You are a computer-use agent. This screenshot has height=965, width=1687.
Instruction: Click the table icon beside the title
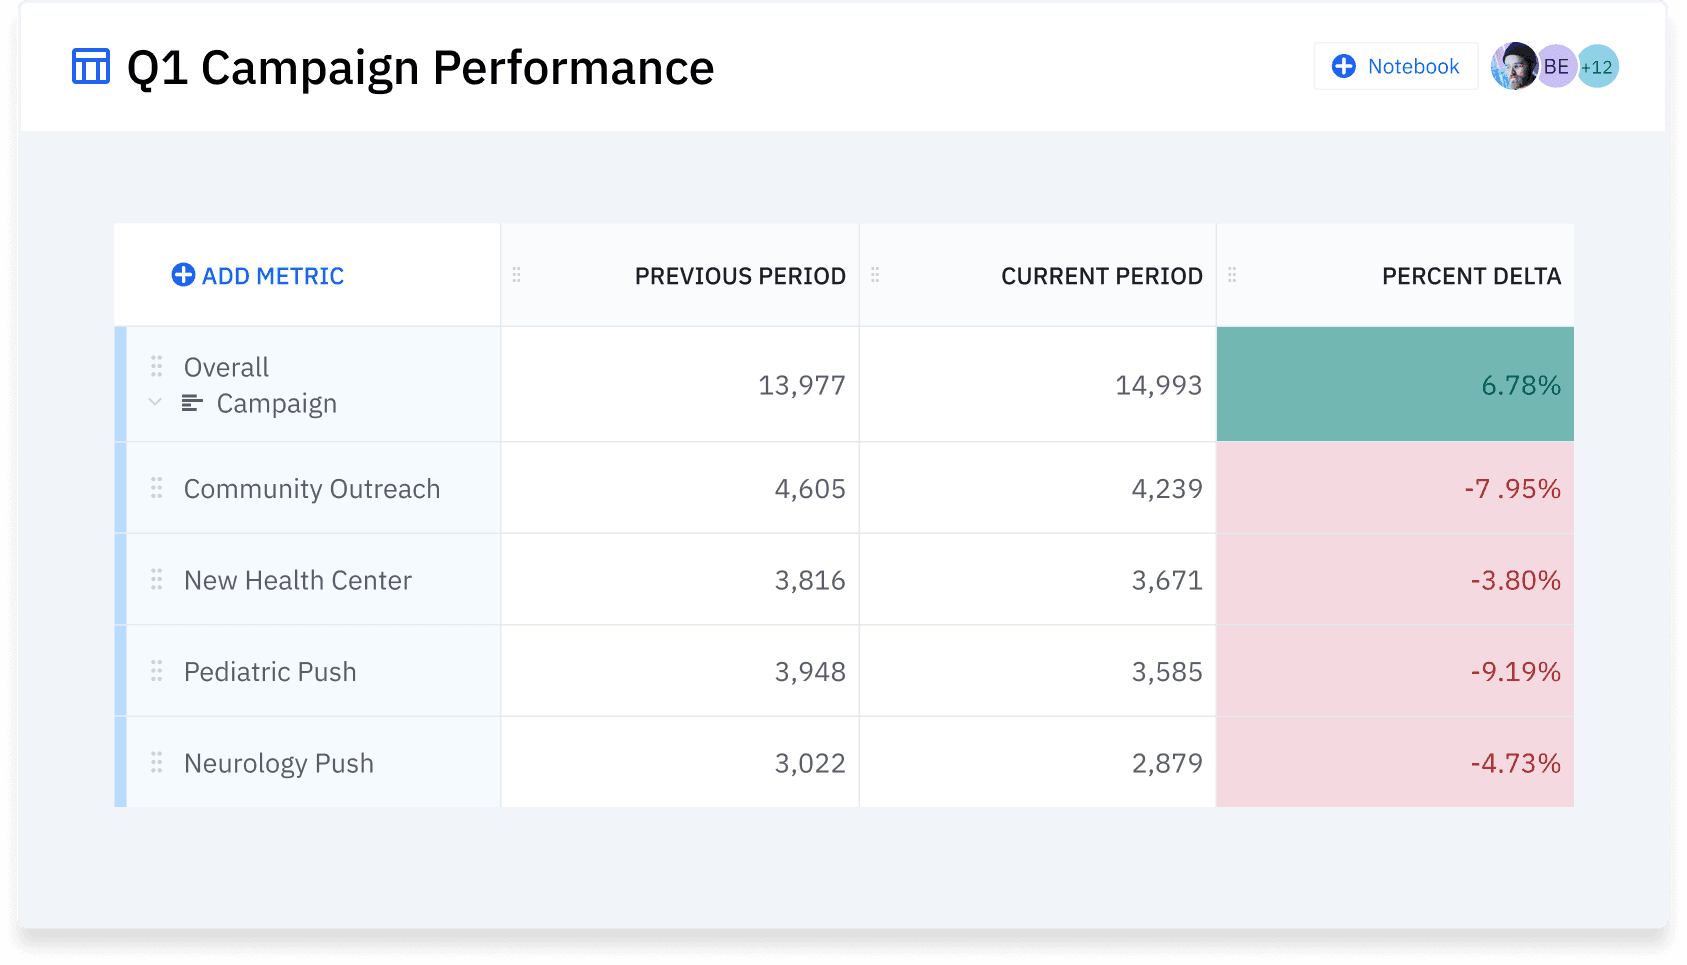(x=91, y=67)
